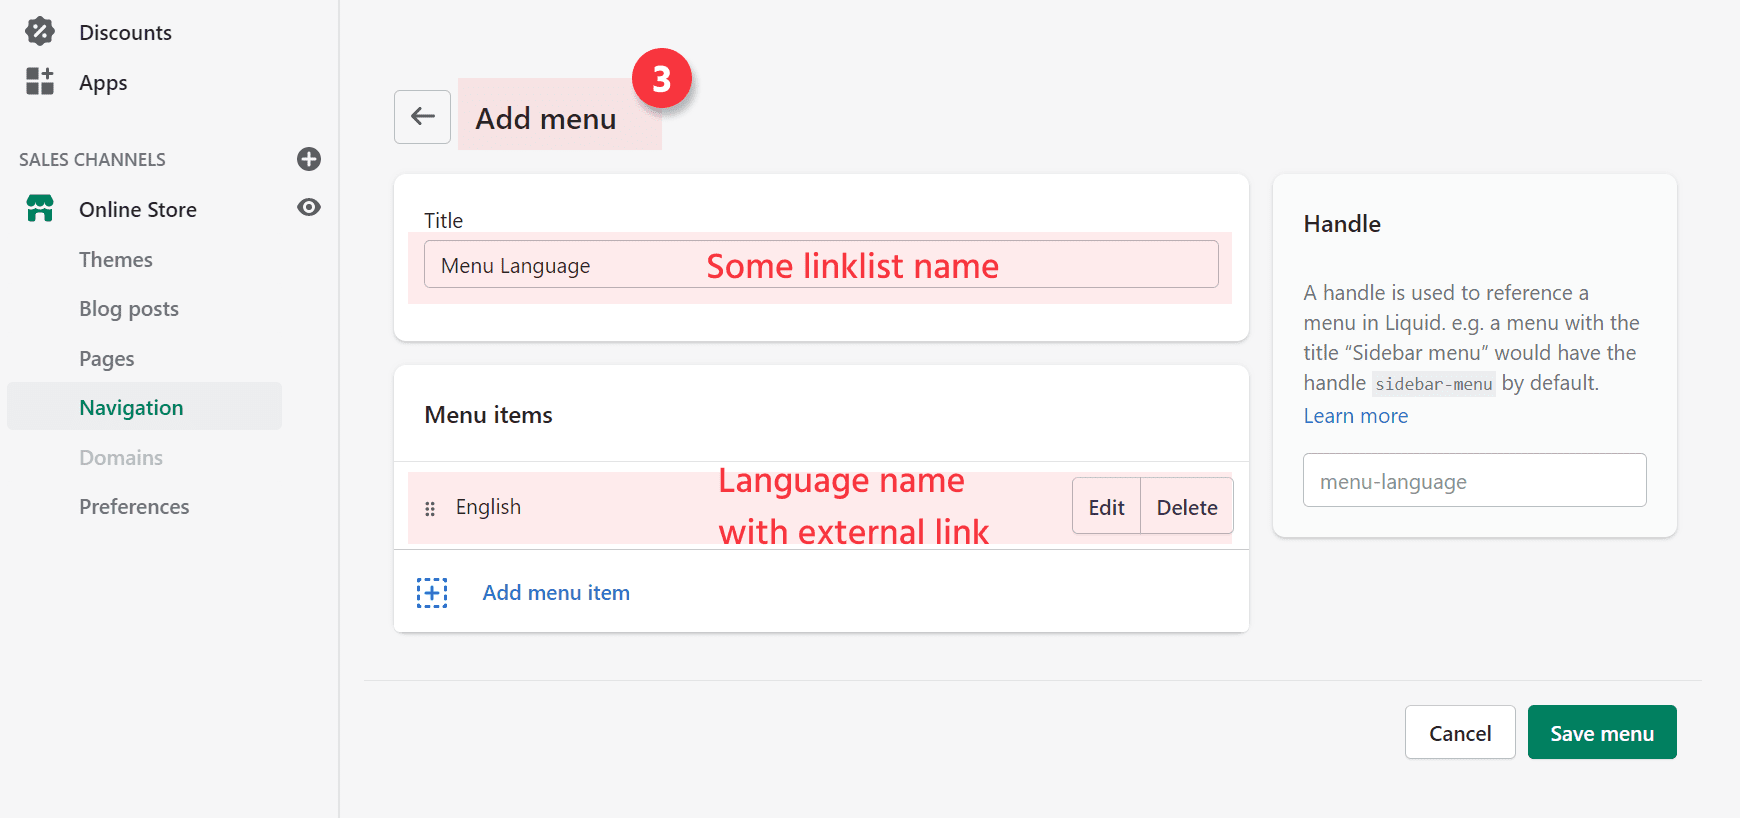Click the Menu items heading
1740x818 pixels.
point(488,415)
